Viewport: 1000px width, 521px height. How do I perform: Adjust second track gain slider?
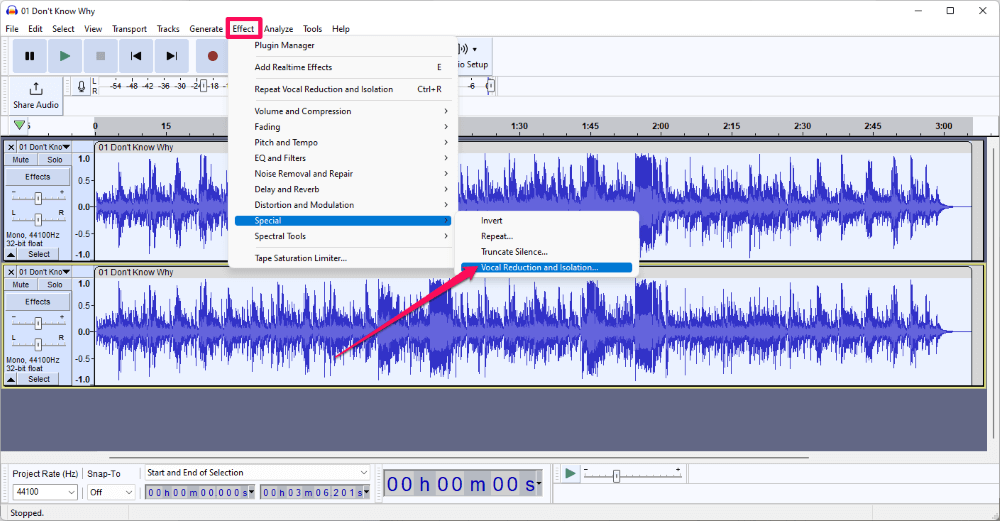(x=38, y=323)
